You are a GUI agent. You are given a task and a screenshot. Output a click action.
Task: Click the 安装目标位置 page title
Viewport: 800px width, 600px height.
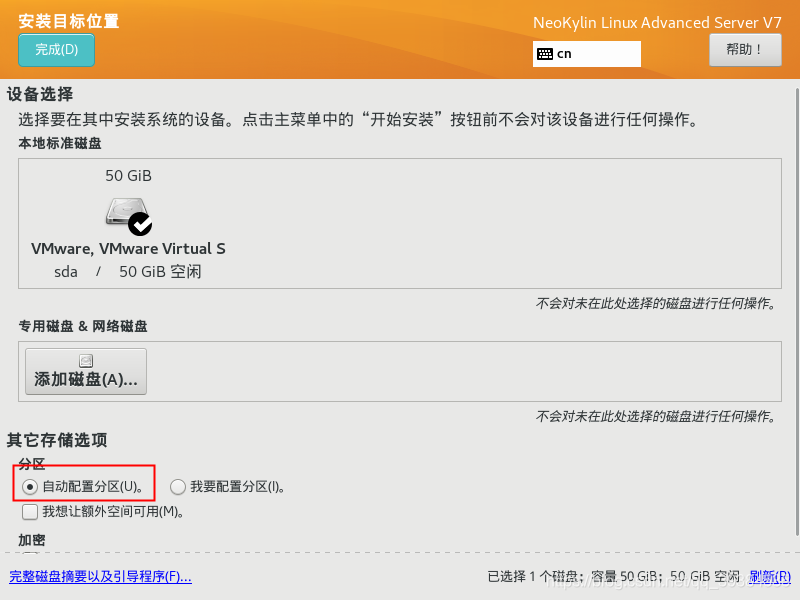(x=69, y=21)
